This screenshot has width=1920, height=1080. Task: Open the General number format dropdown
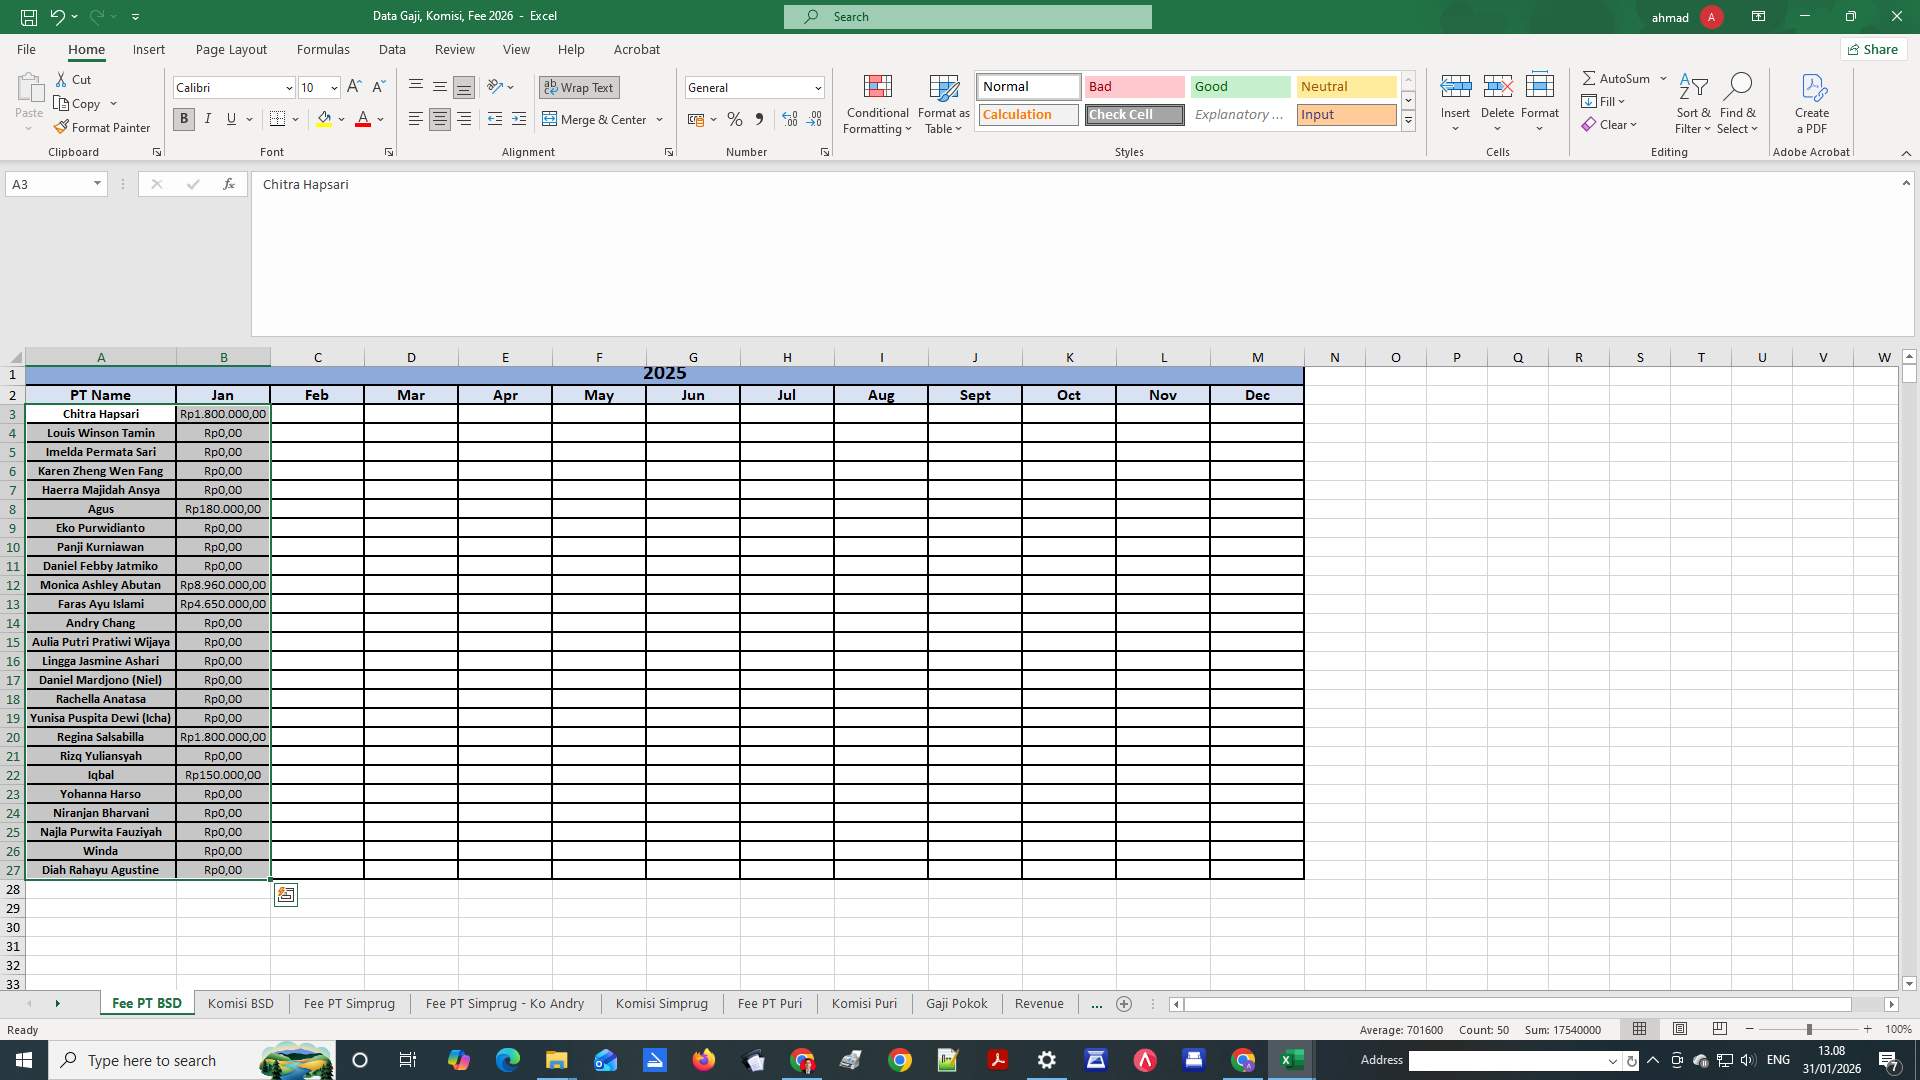click(818, 88)
